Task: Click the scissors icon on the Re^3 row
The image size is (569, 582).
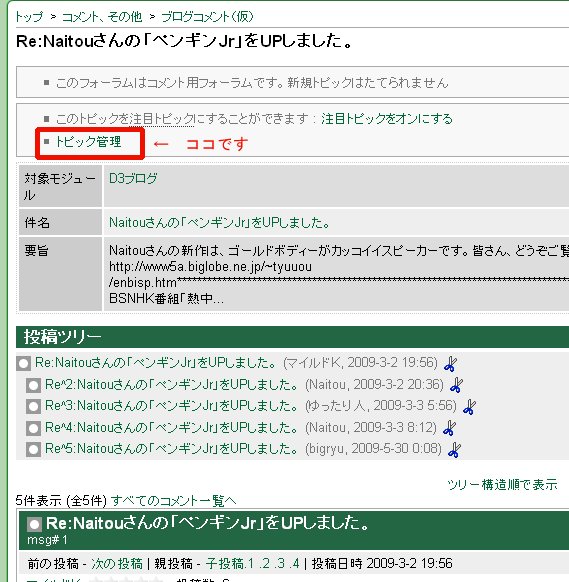Action: pos(470,406)
